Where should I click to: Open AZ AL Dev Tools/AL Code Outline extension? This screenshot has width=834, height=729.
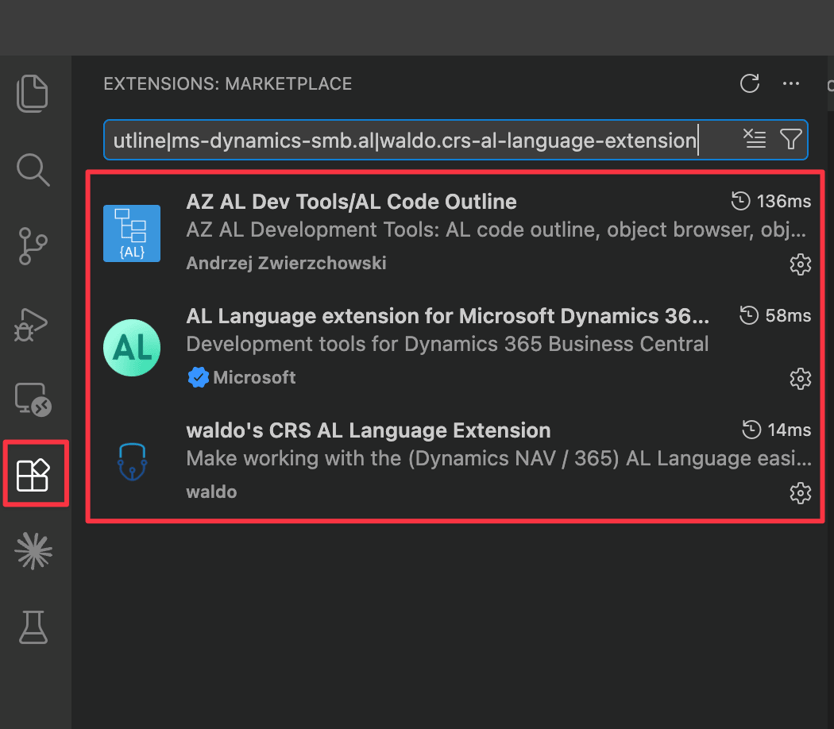(351, 202)
